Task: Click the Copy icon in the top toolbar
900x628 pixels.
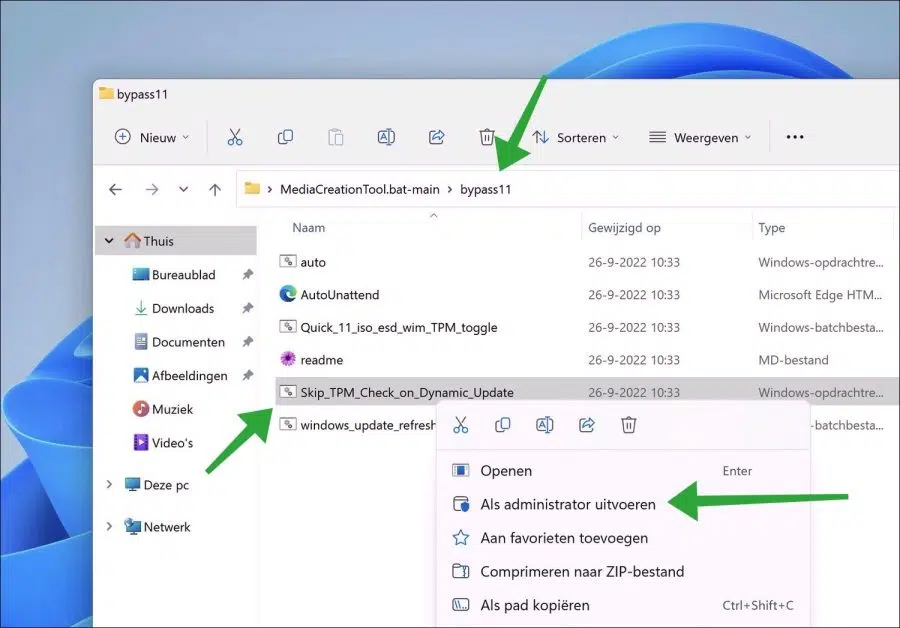Action: pos(285,137)
